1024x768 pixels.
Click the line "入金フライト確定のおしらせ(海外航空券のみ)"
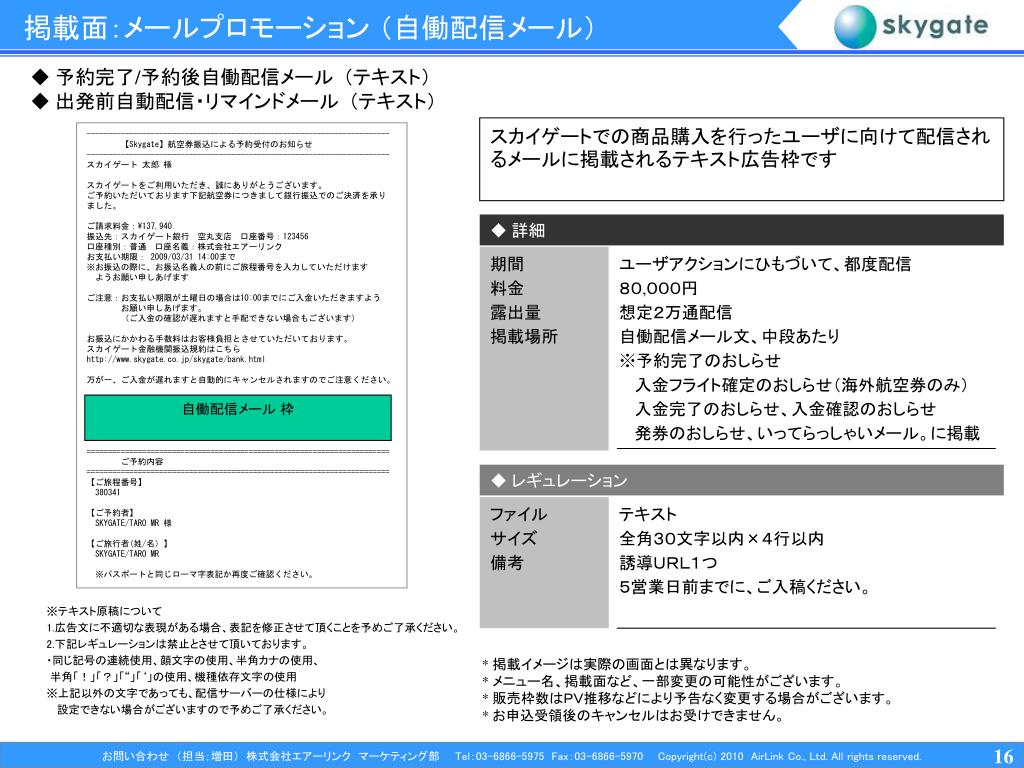801,385
